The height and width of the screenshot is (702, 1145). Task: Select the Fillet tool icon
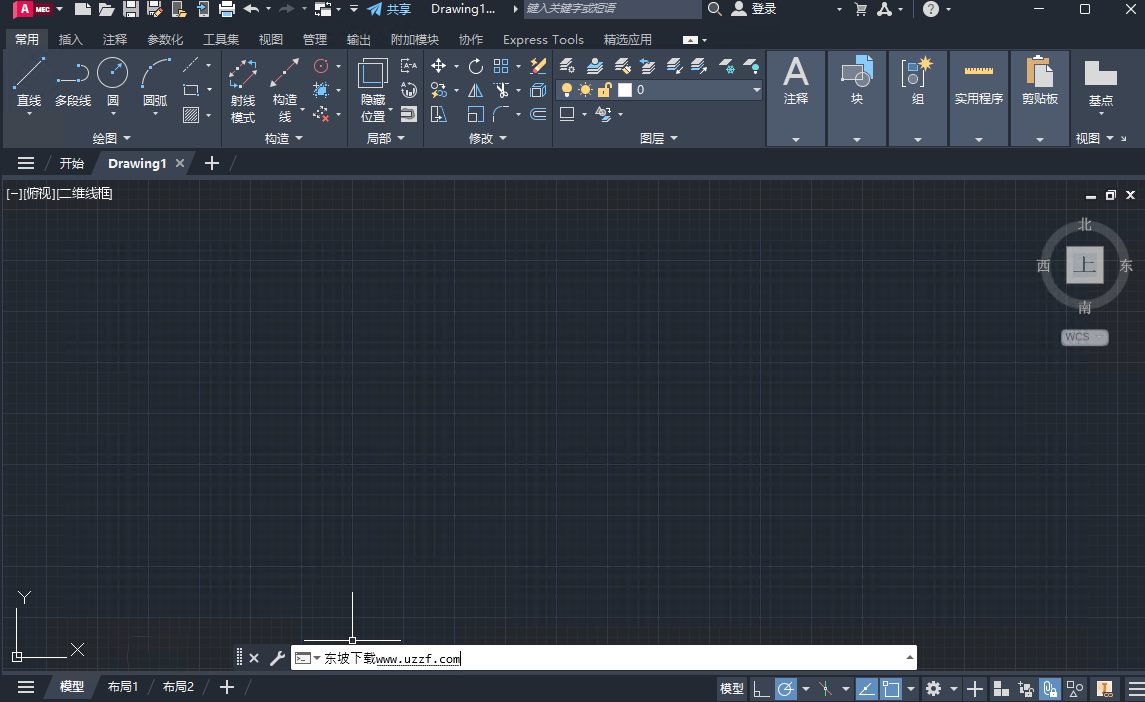coord(501,114)
